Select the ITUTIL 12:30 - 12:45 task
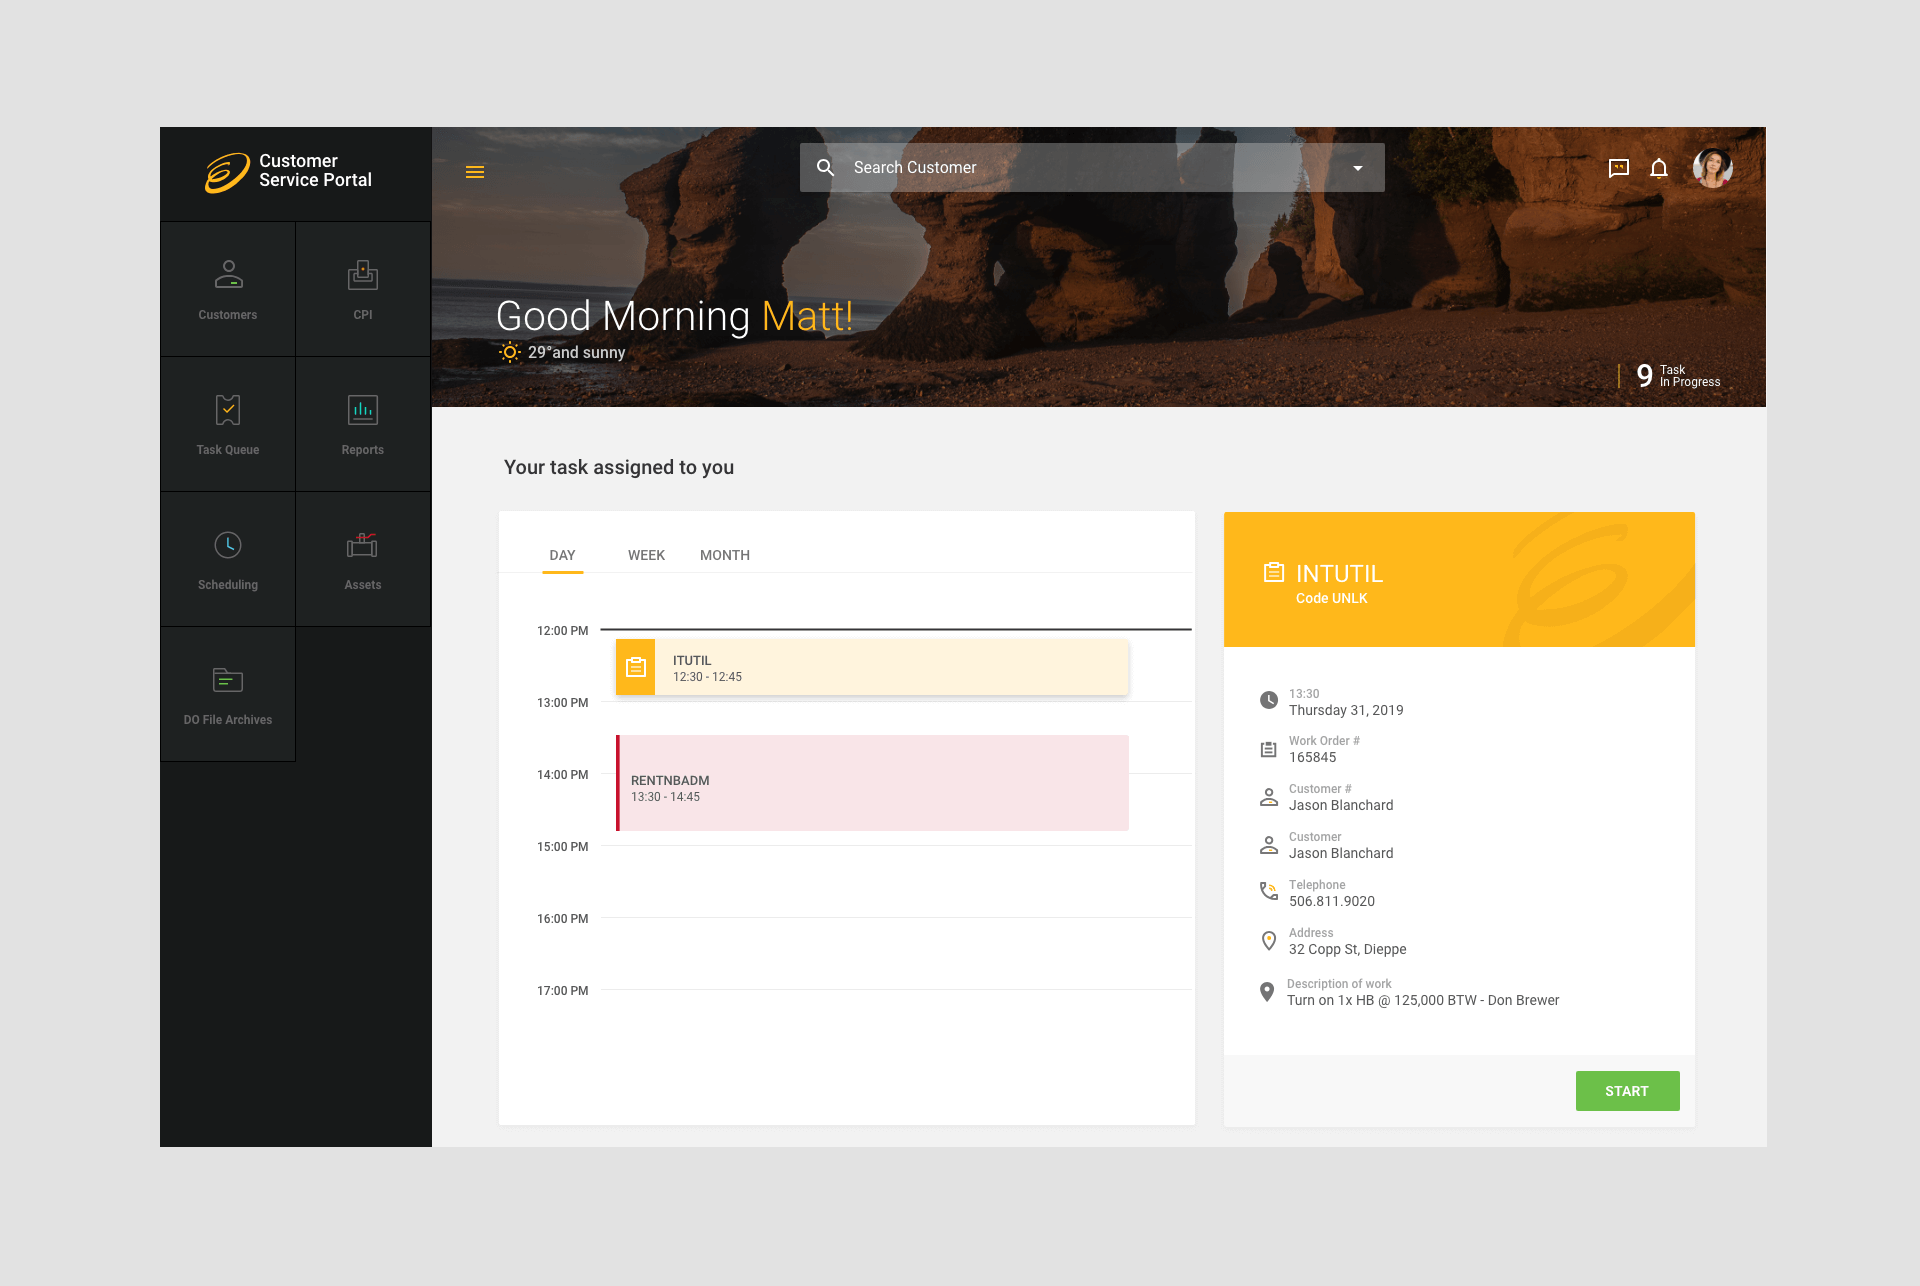Viewport: 1920px width, 1286px height. [872, 667]
